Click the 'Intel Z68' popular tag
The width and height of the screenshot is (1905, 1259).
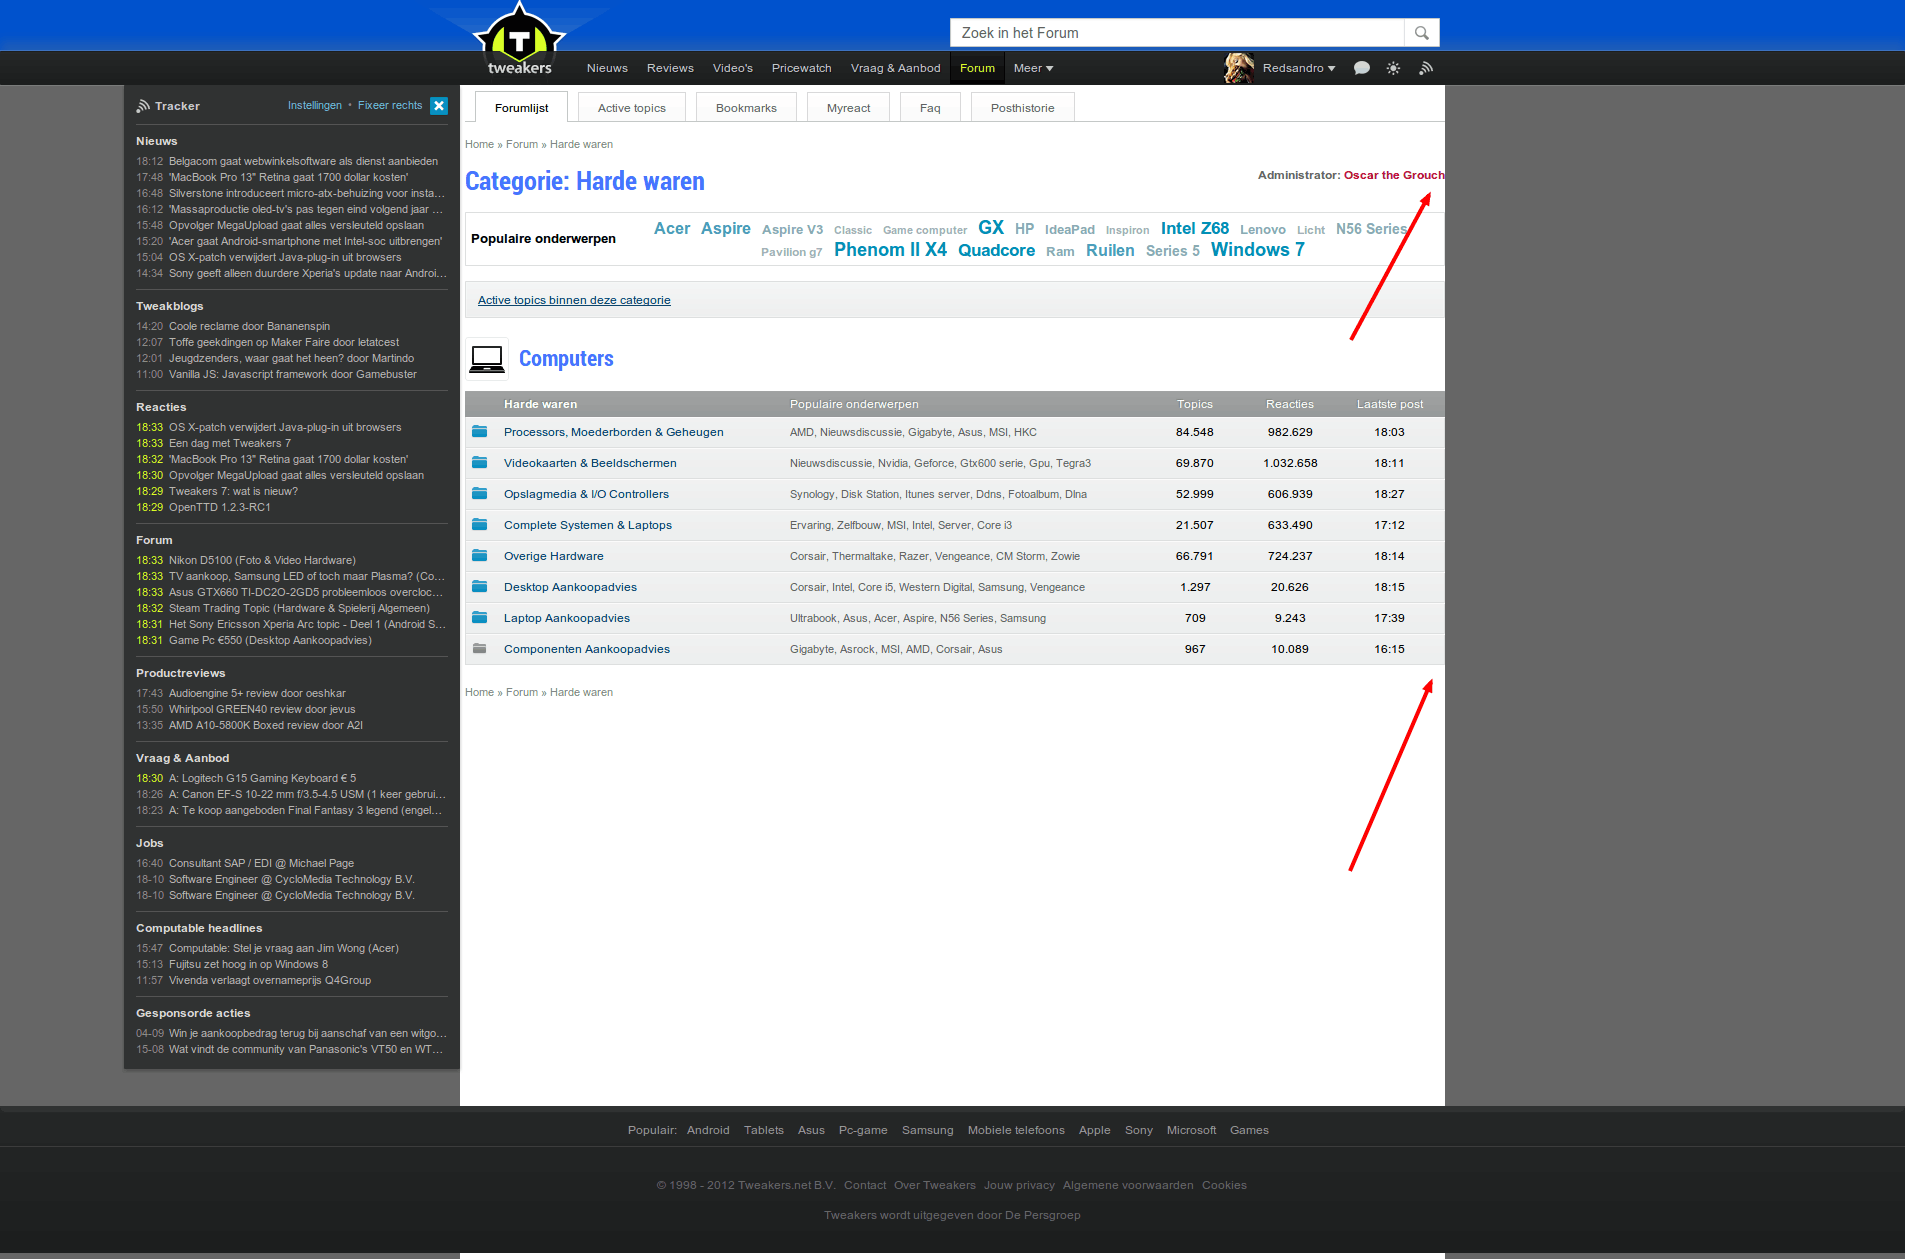point(1195,228)
